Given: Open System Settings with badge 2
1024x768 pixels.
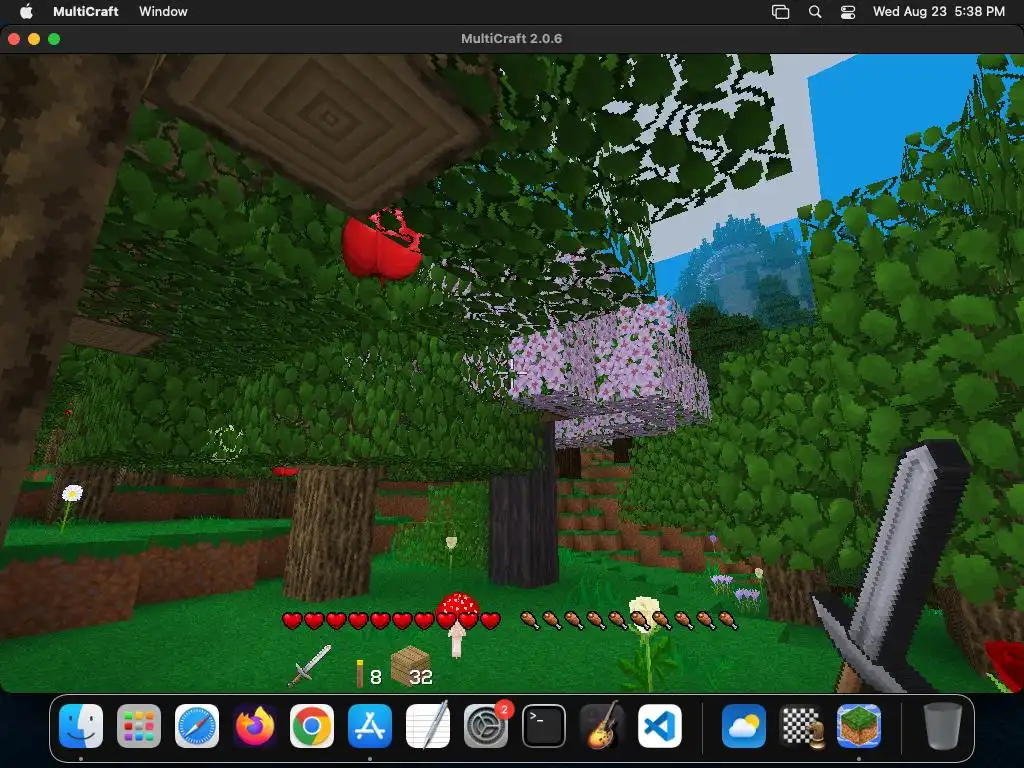Looking at the screenshot, I should 485,726.
